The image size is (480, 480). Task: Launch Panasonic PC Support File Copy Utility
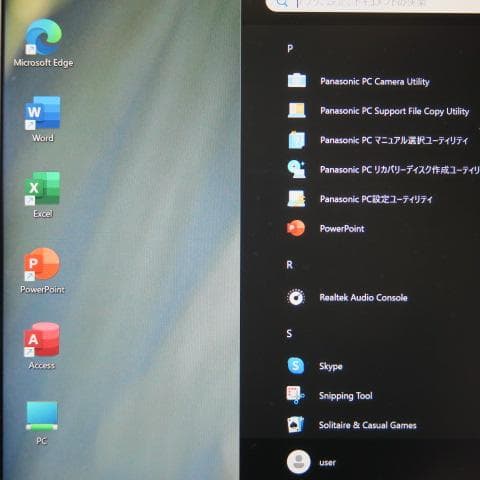coord(395,111)
